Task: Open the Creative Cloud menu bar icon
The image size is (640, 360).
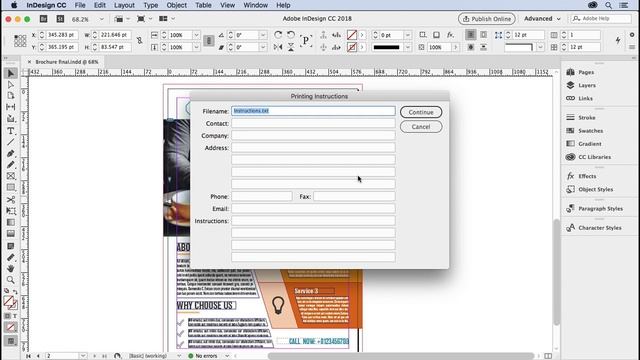Action: coord(593,5)
